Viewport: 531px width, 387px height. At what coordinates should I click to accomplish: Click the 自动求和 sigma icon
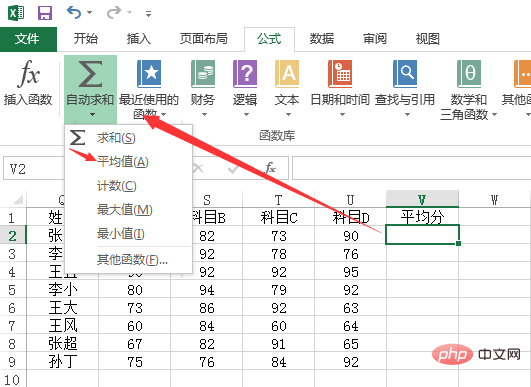point(90,74)
